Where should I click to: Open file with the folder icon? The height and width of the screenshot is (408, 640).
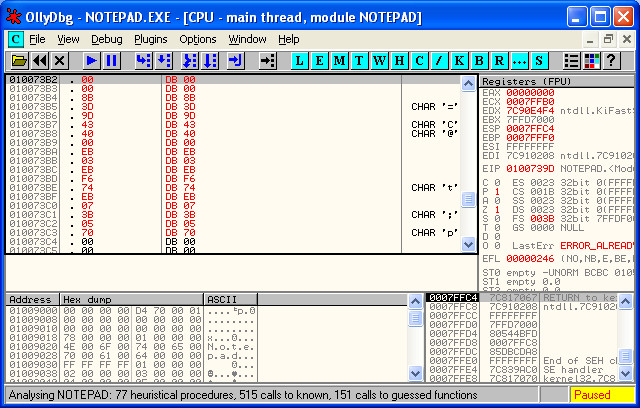point(19,61)
